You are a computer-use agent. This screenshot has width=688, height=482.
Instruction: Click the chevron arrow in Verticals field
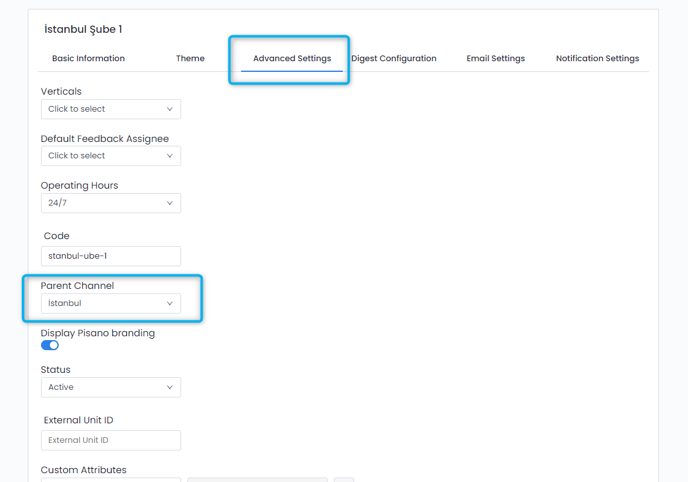[x=169, y=109]
